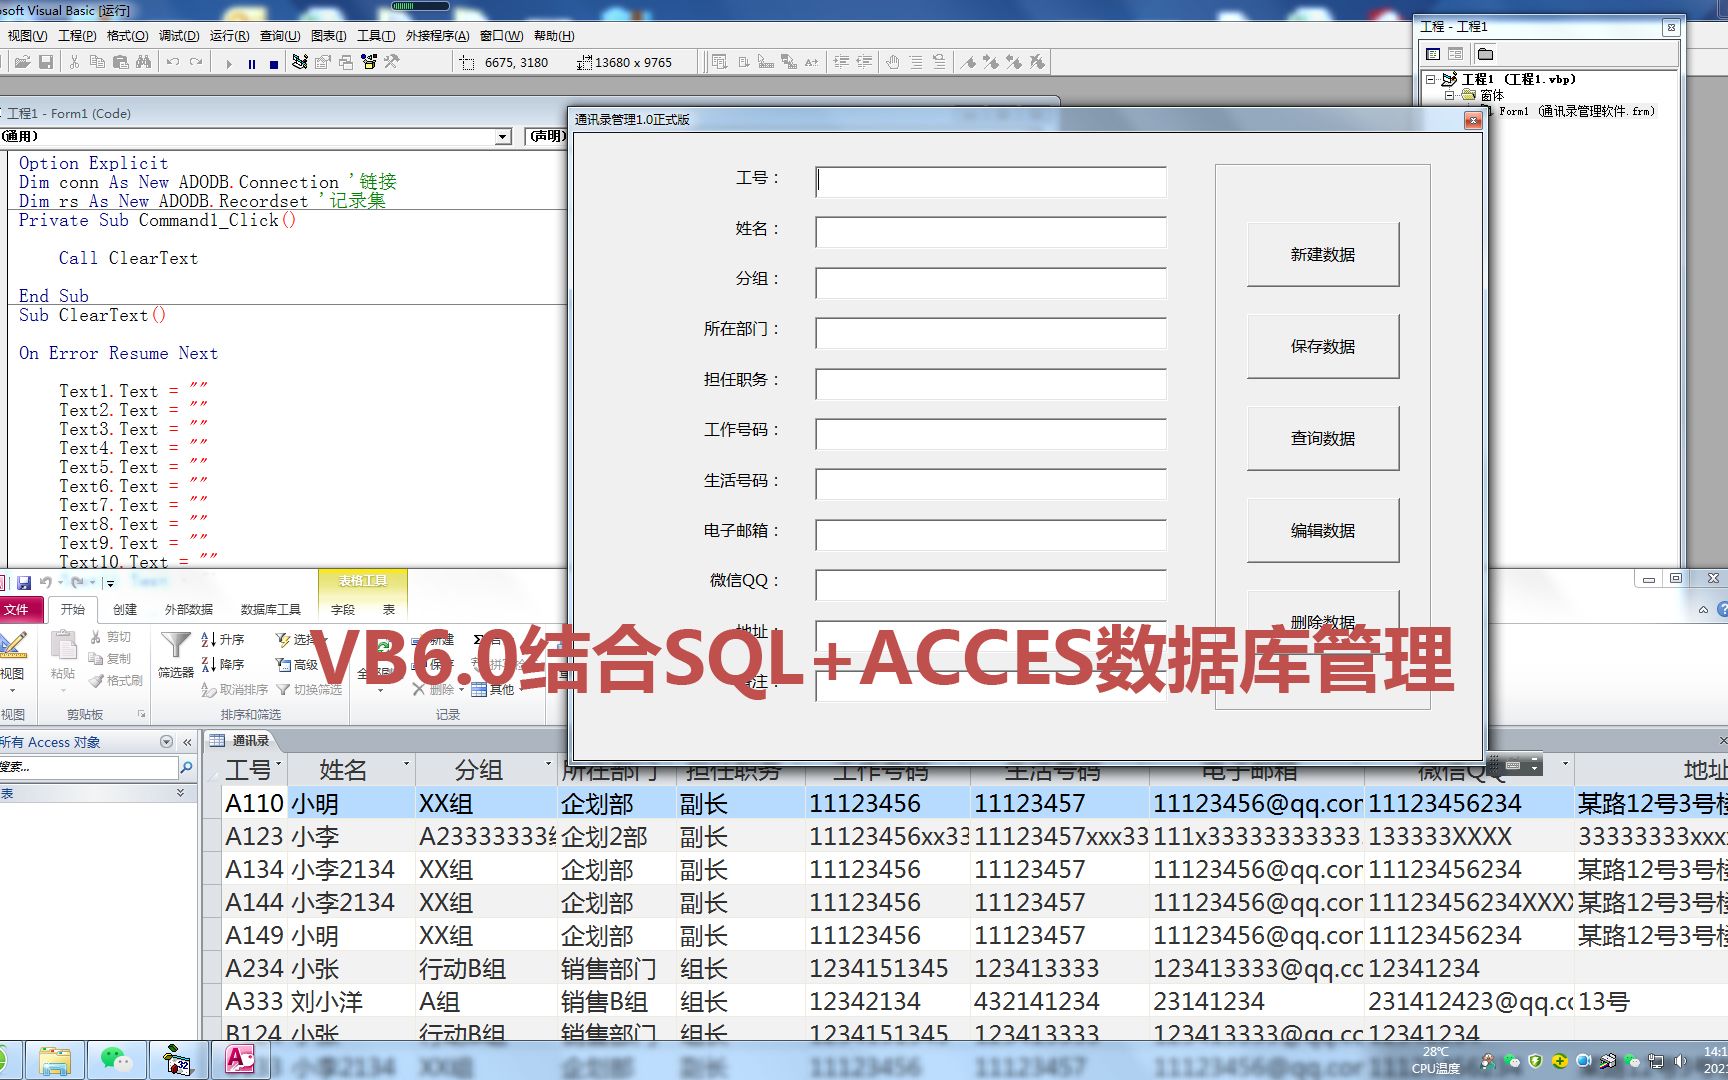The width and height of the screenshot is (1728, 1080).
Task: Toggle bookmark flag icon in Edit toolbar
Action: [x=968, y=62]
